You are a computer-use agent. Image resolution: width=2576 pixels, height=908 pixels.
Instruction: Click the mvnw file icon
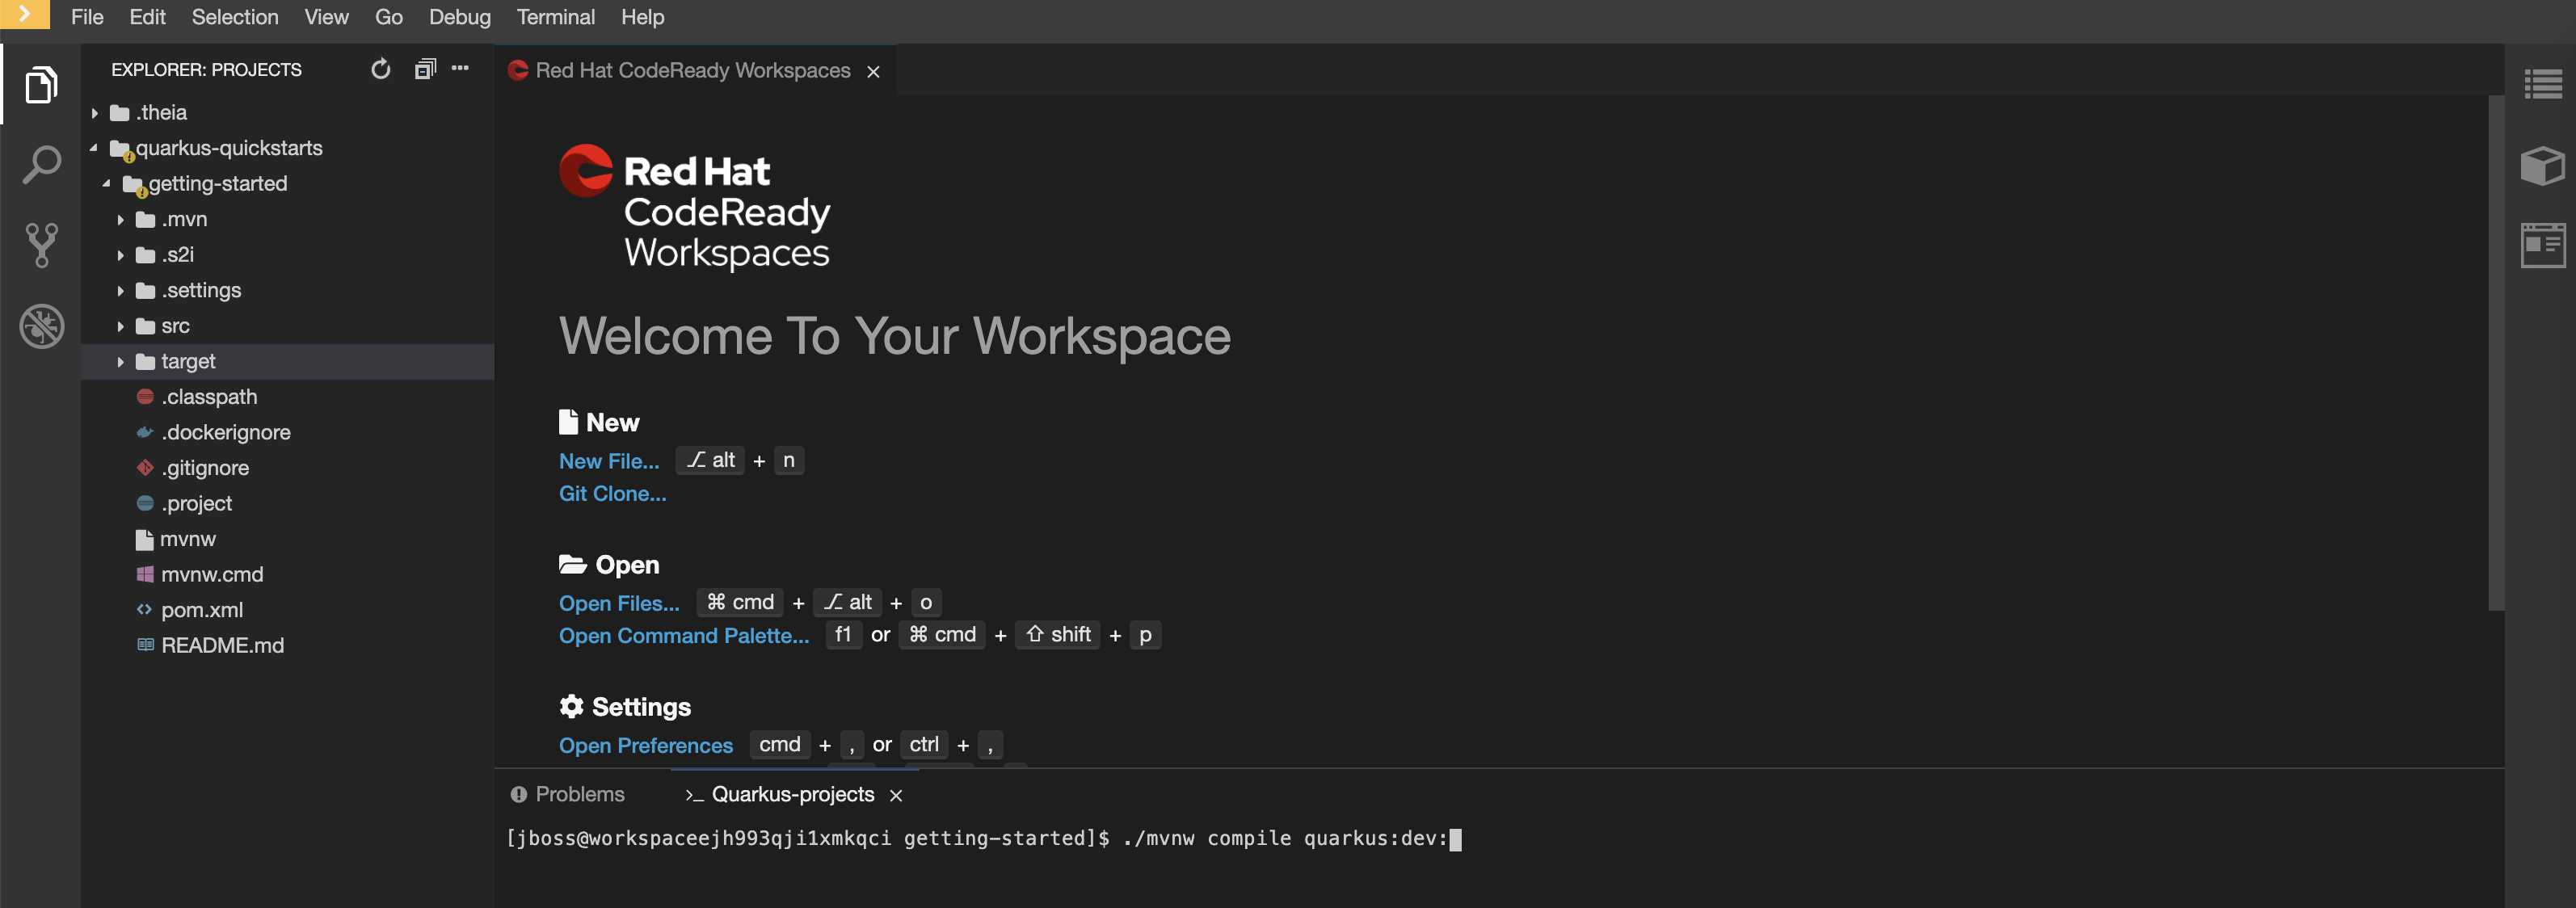145,539
